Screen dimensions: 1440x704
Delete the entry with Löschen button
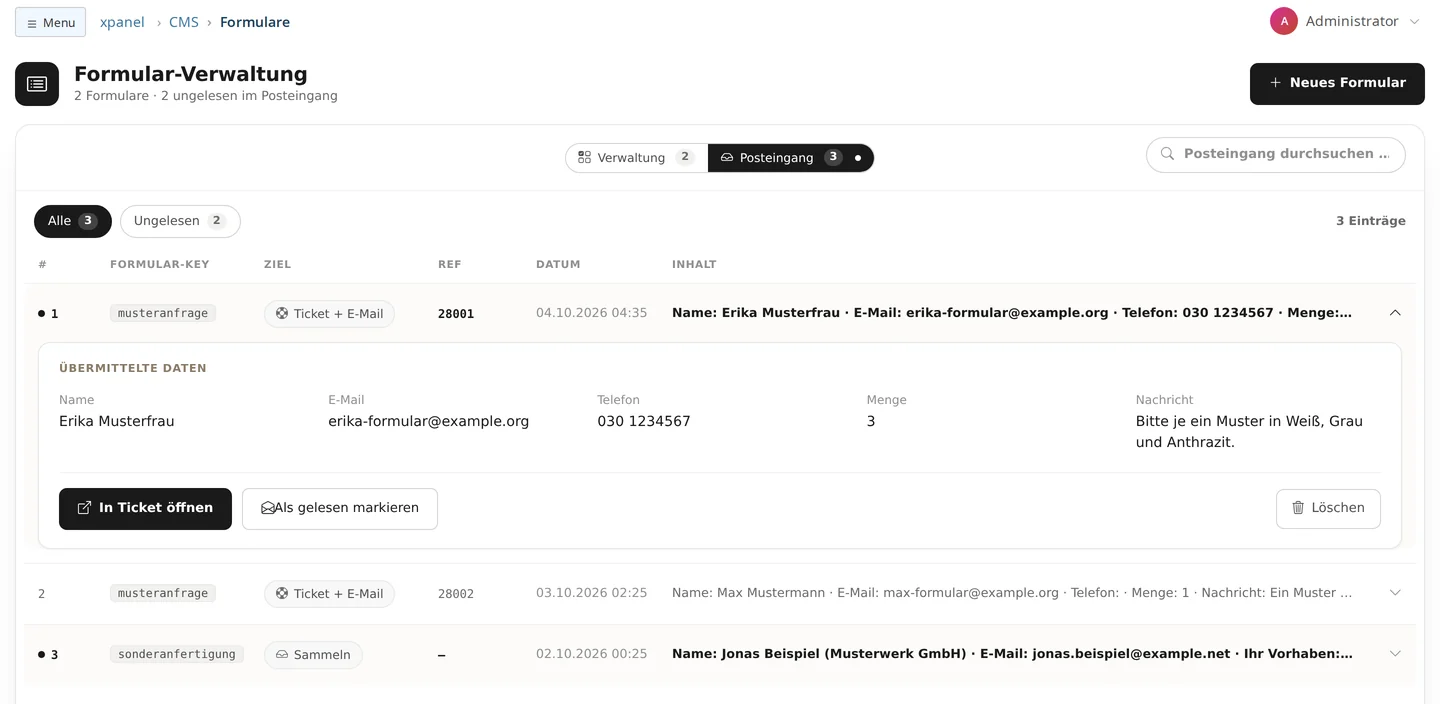point(1328,508)
